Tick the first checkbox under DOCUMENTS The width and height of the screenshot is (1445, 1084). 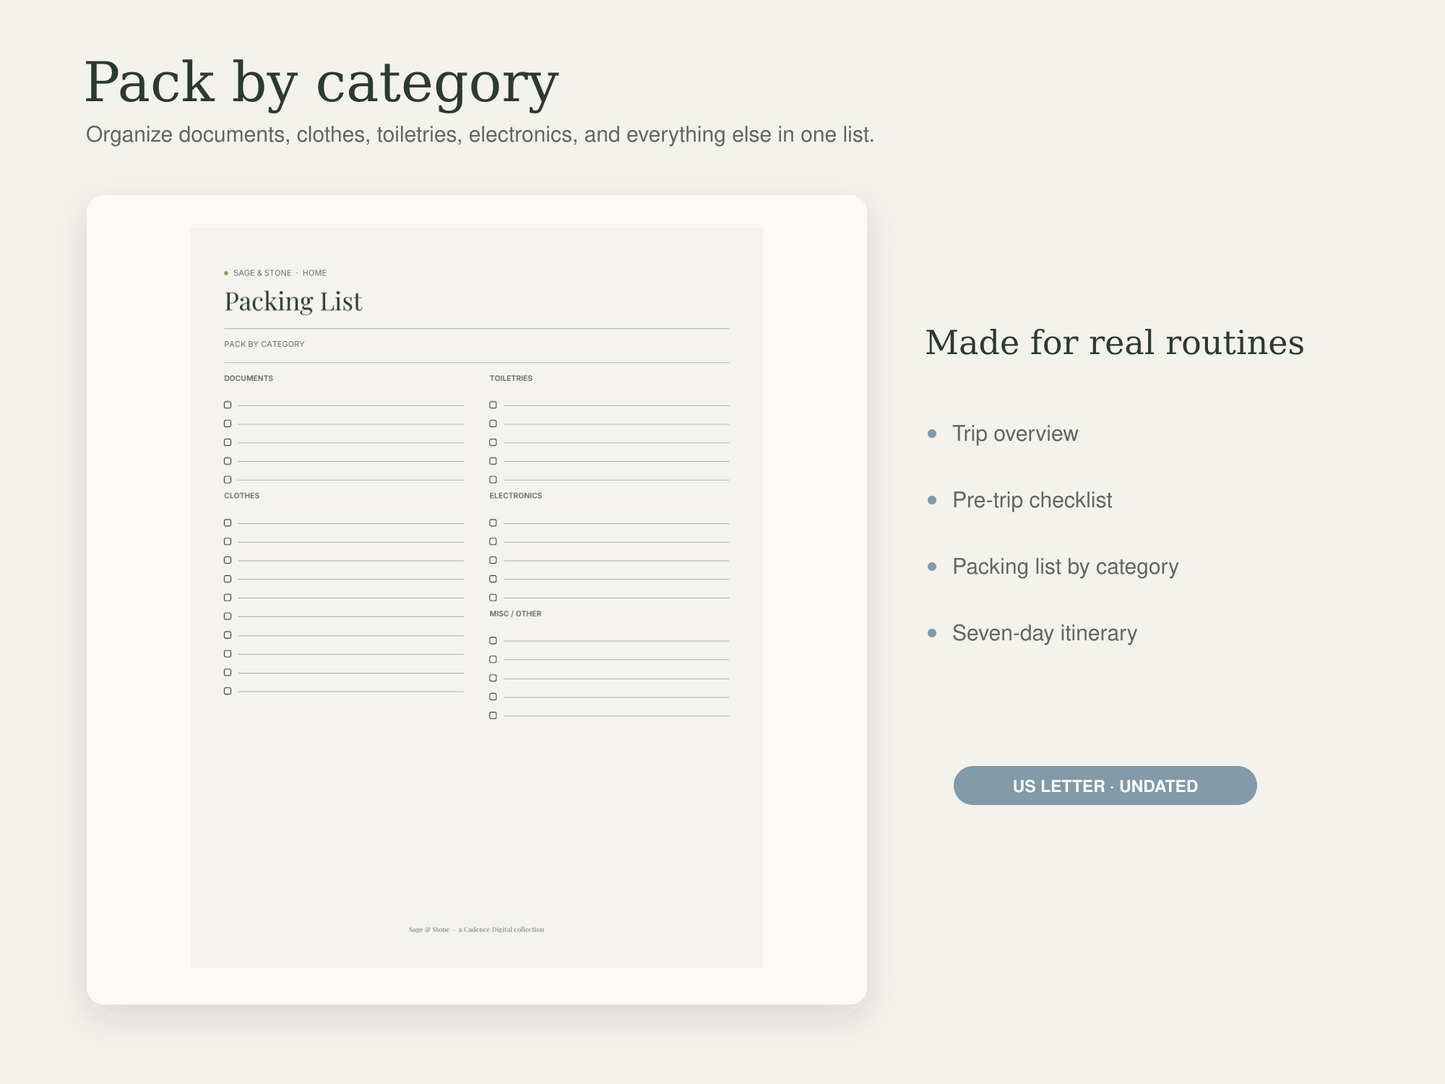point(228,405)
